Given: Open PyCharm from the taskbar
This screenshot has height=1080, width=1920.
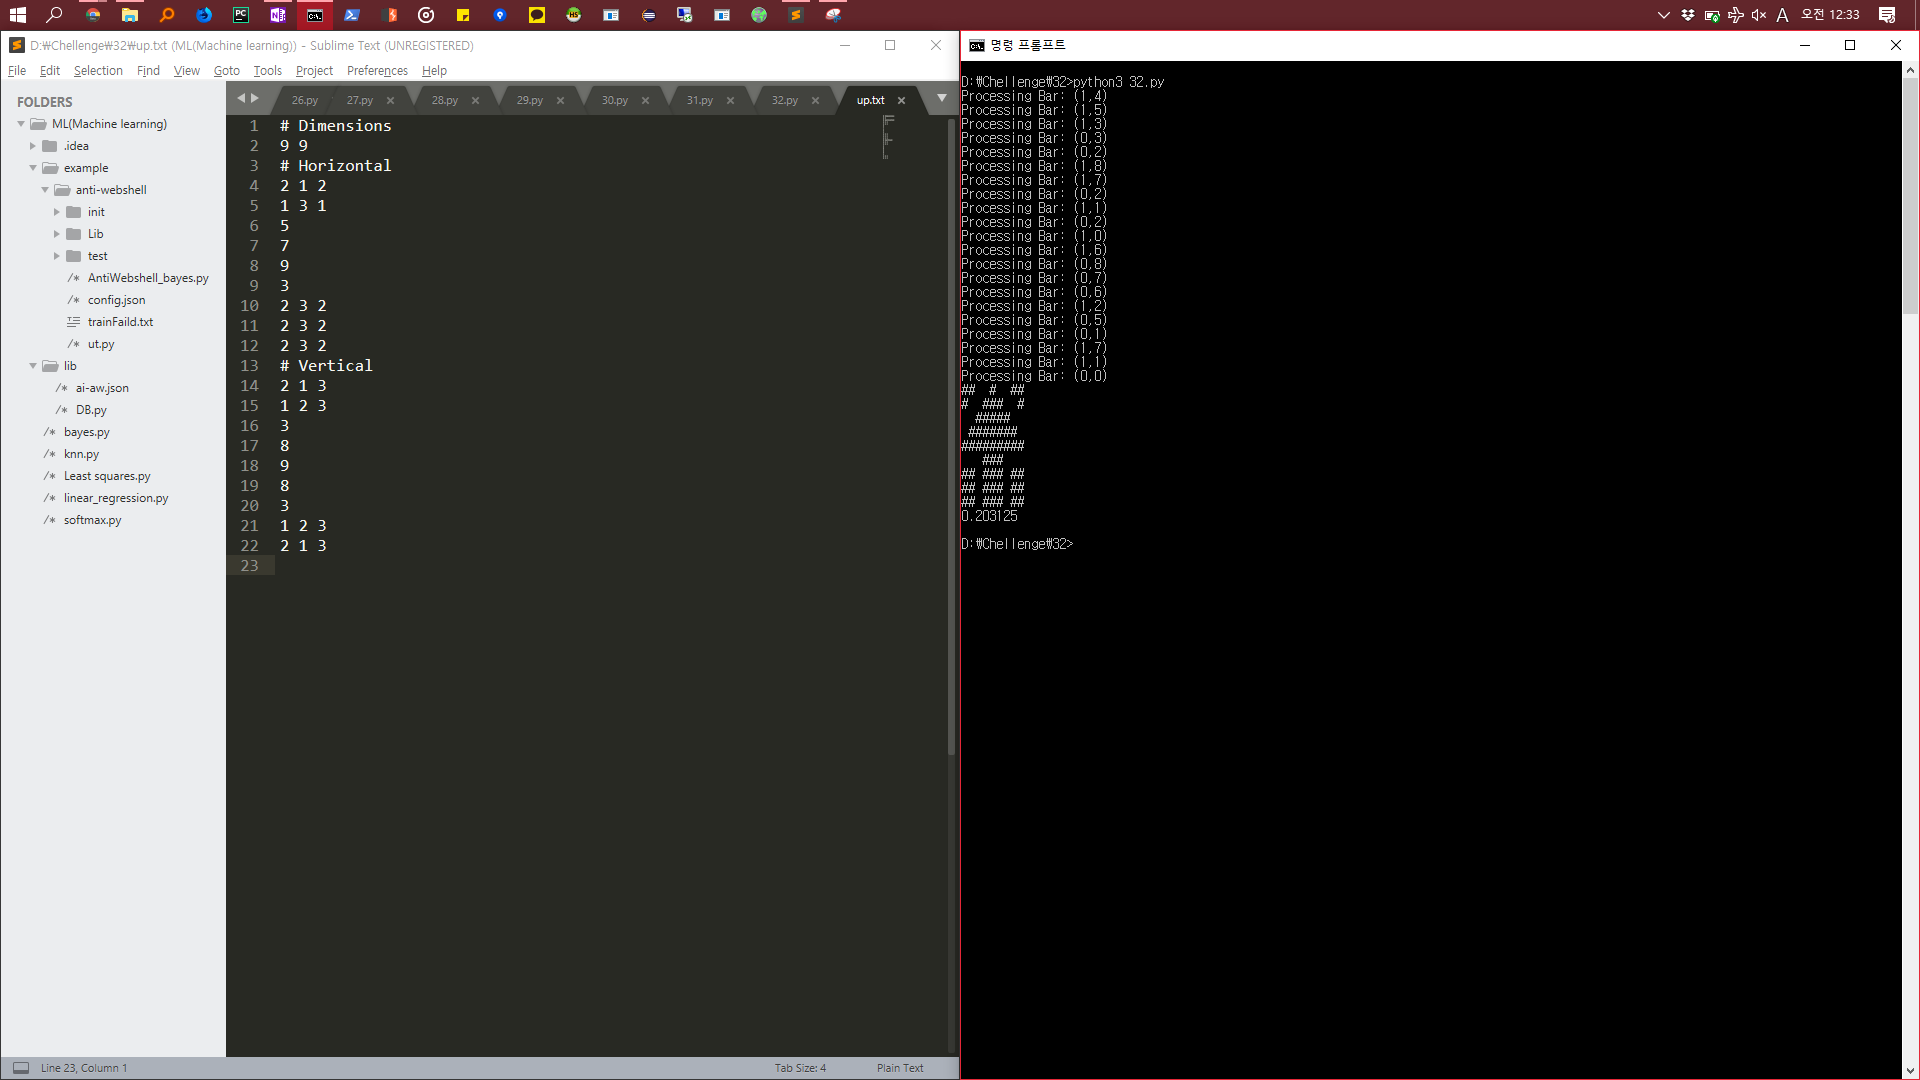Looking at the screenshot, I should (241, 15).
